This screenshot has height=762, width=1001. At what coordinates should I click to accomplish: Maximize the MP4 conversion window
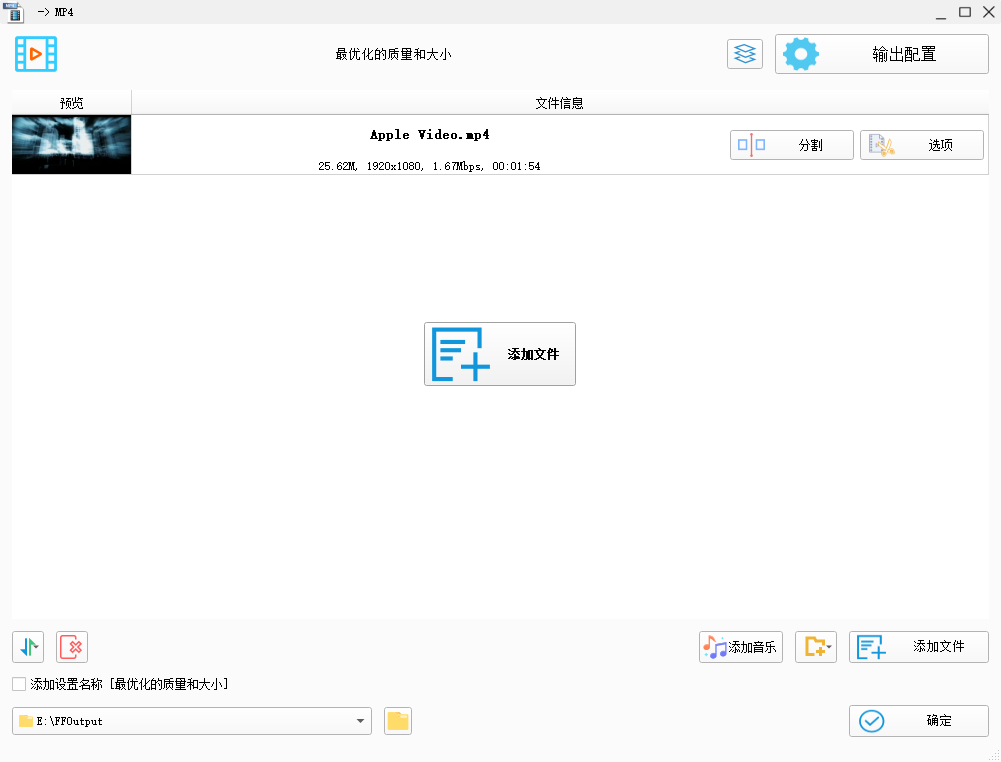click(965, 12)
